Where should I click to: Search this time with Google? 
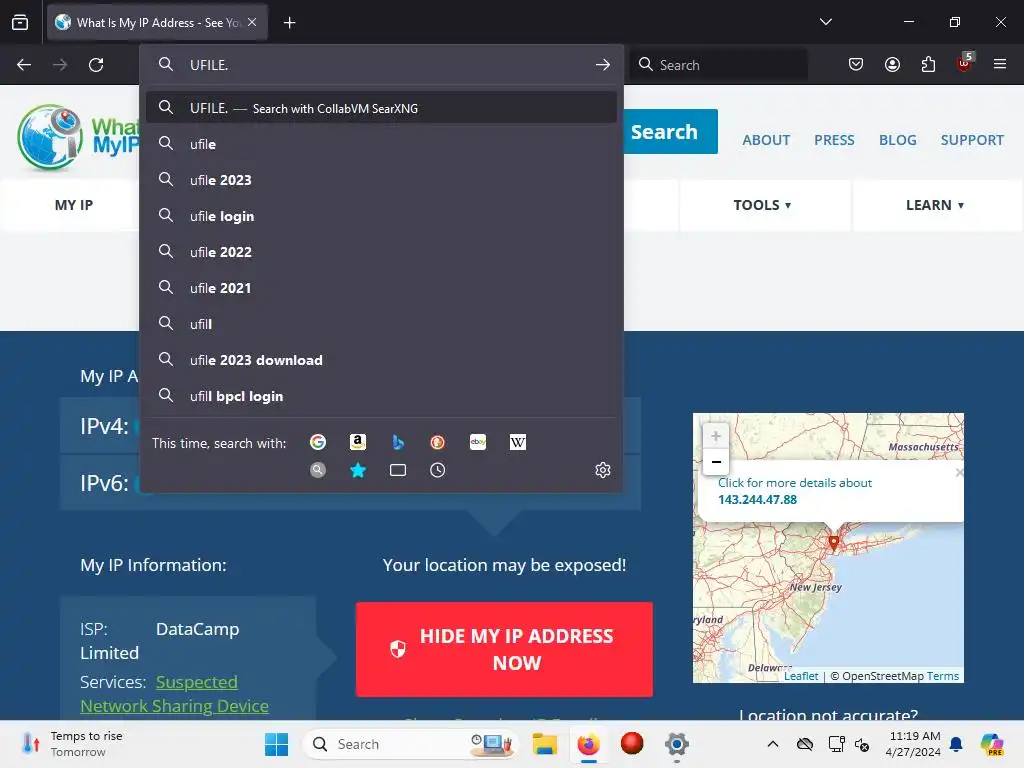(x=318, y=442)
